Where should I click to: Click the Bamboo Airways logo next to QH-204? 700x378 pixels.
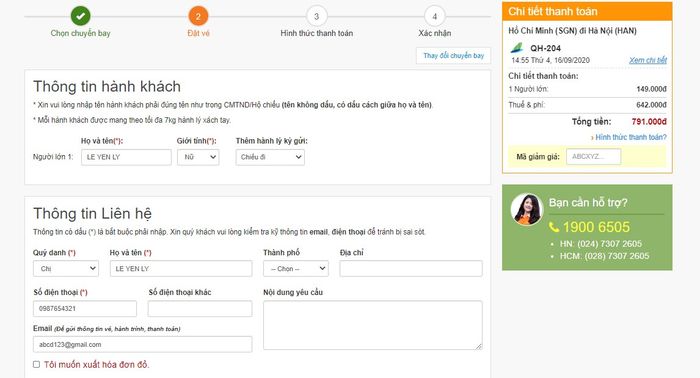[x=517, y=48]
